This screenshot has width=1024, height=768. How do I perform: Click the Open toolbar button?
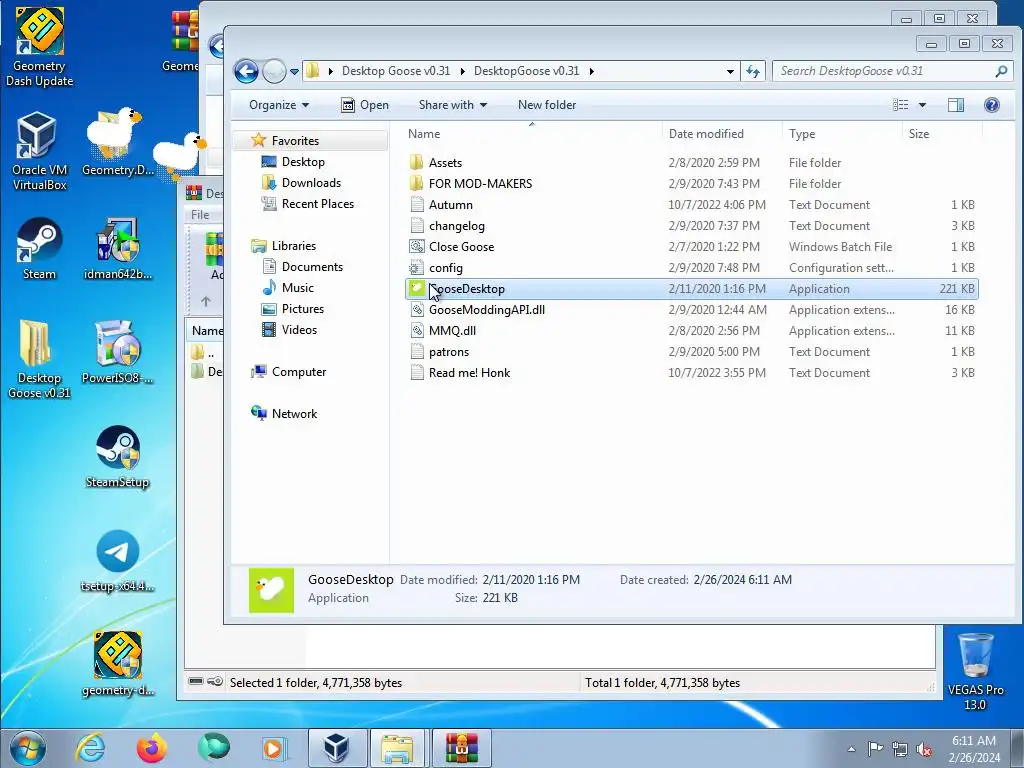pyautogui.click(x=365, y=105)
